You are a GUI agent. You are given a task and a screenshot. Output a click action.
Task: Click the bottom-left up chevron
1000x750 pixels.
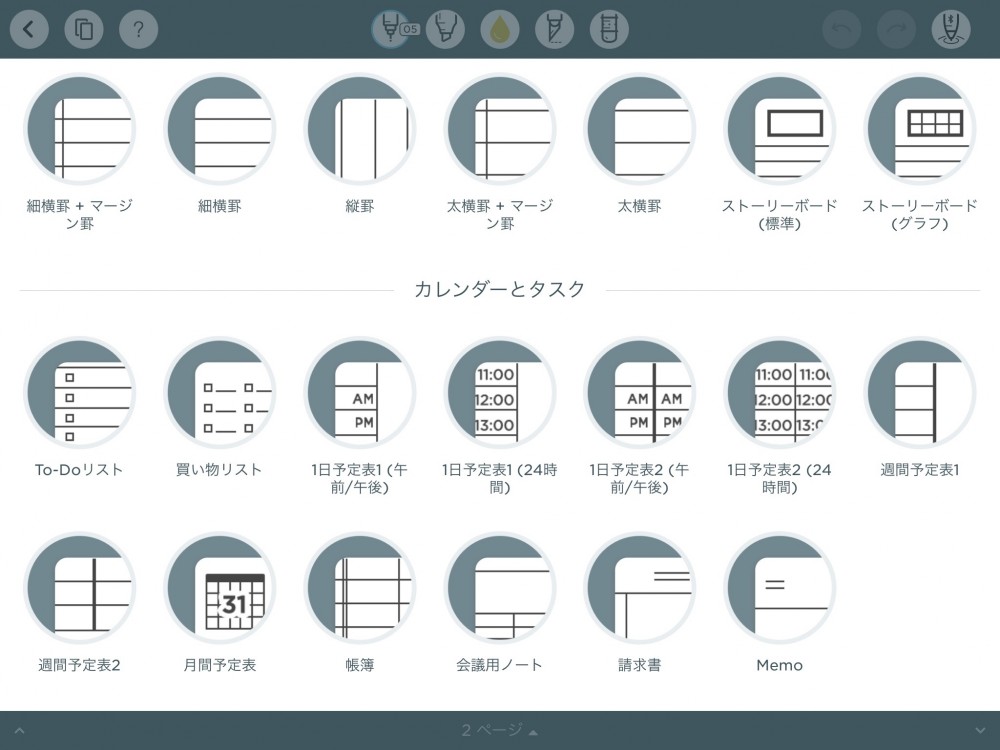coord(19,731)
